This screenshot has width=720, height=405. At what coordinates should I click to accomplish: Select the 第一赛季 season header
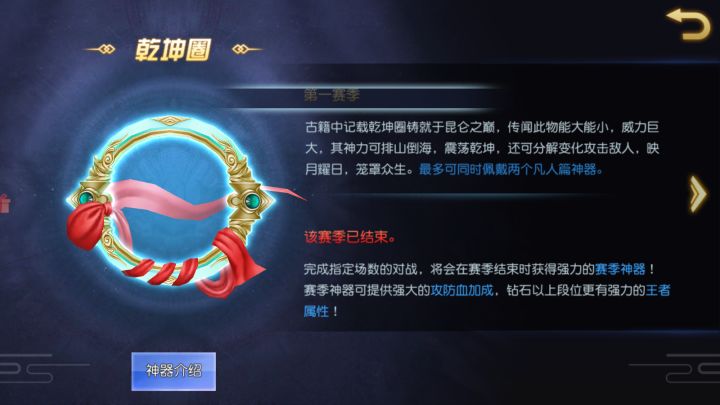[x=332, y=95]
